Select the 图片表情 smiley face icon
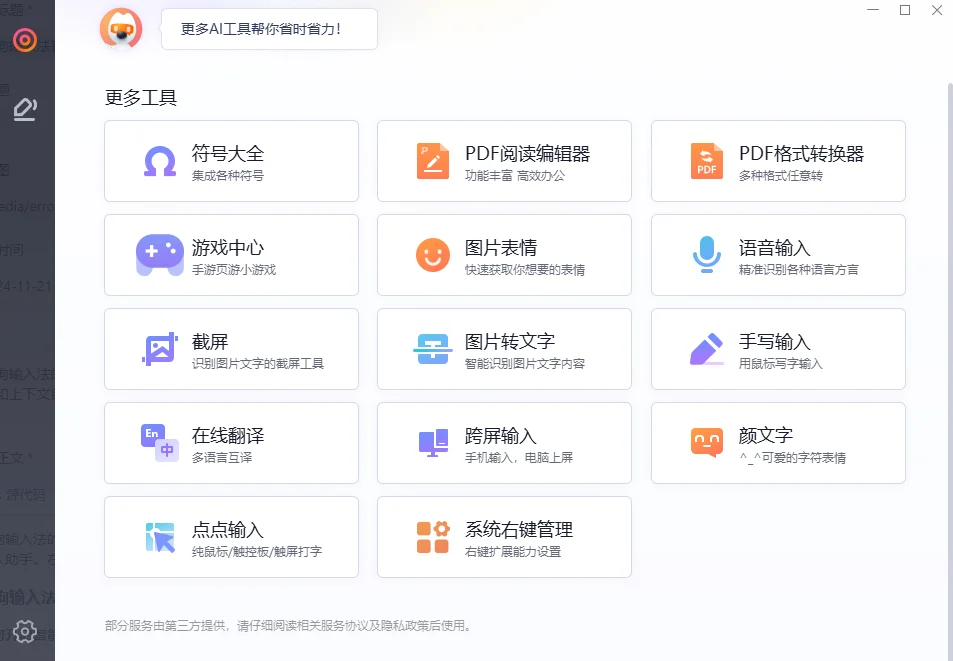Viewport: 953px width, 661px height. (433, 255)
